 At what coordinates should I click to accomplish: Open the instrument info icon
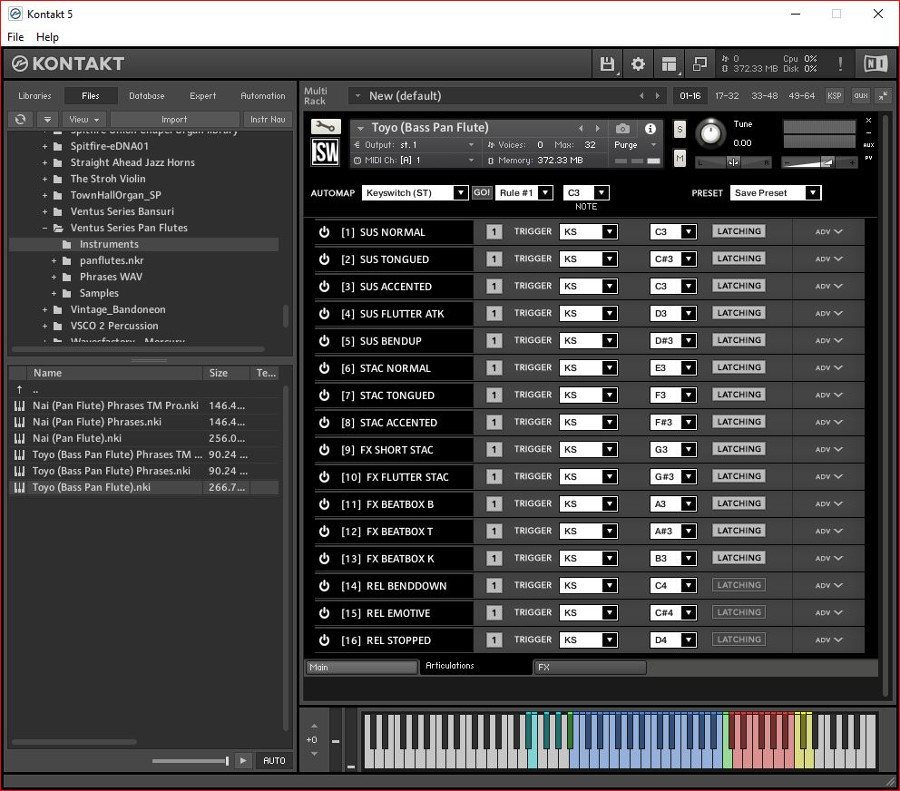[650, 129]
